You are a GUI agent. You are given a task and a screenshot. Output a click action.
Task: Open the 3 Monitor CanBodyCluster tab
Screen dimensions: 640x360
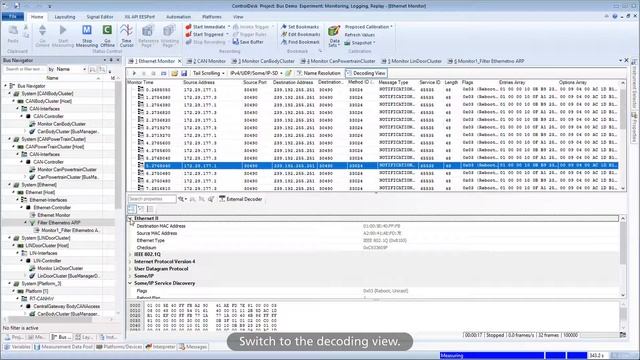pos(263,61)
